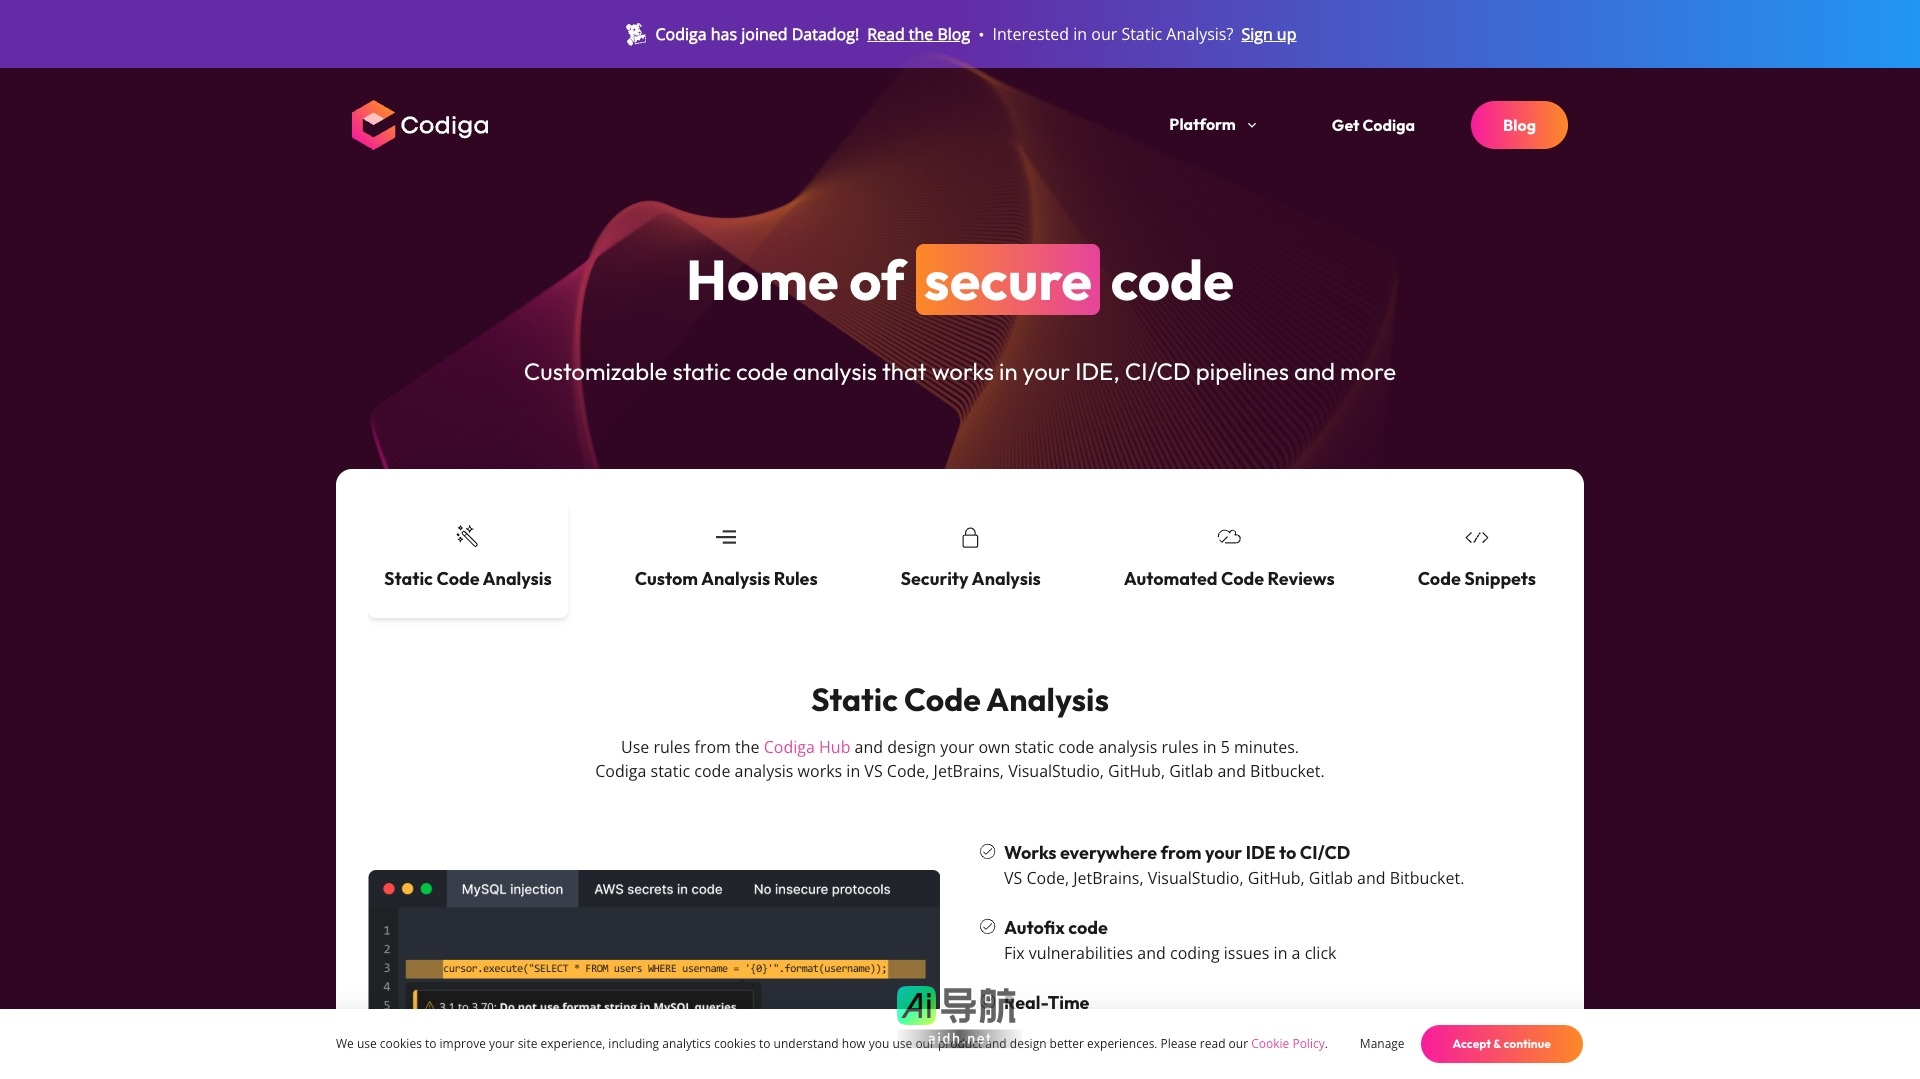Image resolution: width=1920 pixels, height=1079 pixels.
Task: Click the chevron arrow next to Platform
Action: [1252, 126]
